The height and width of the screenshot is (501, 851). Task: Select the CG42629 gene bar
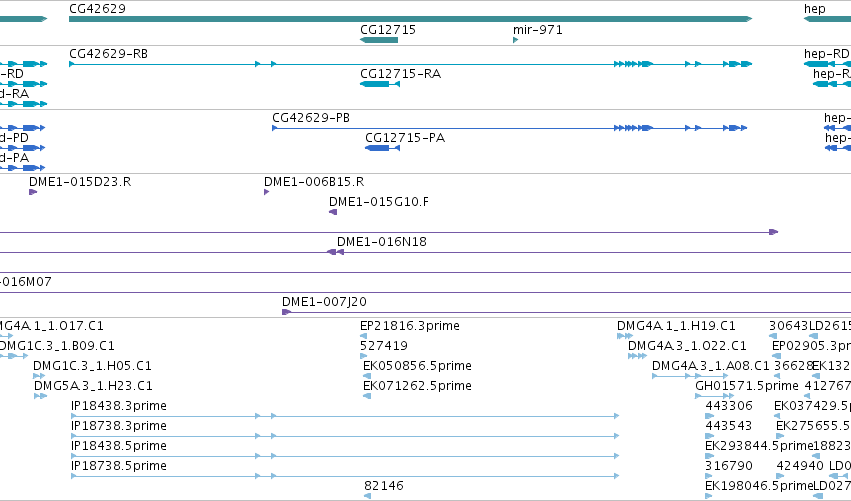pyautogui.click(x=410, y=19)
